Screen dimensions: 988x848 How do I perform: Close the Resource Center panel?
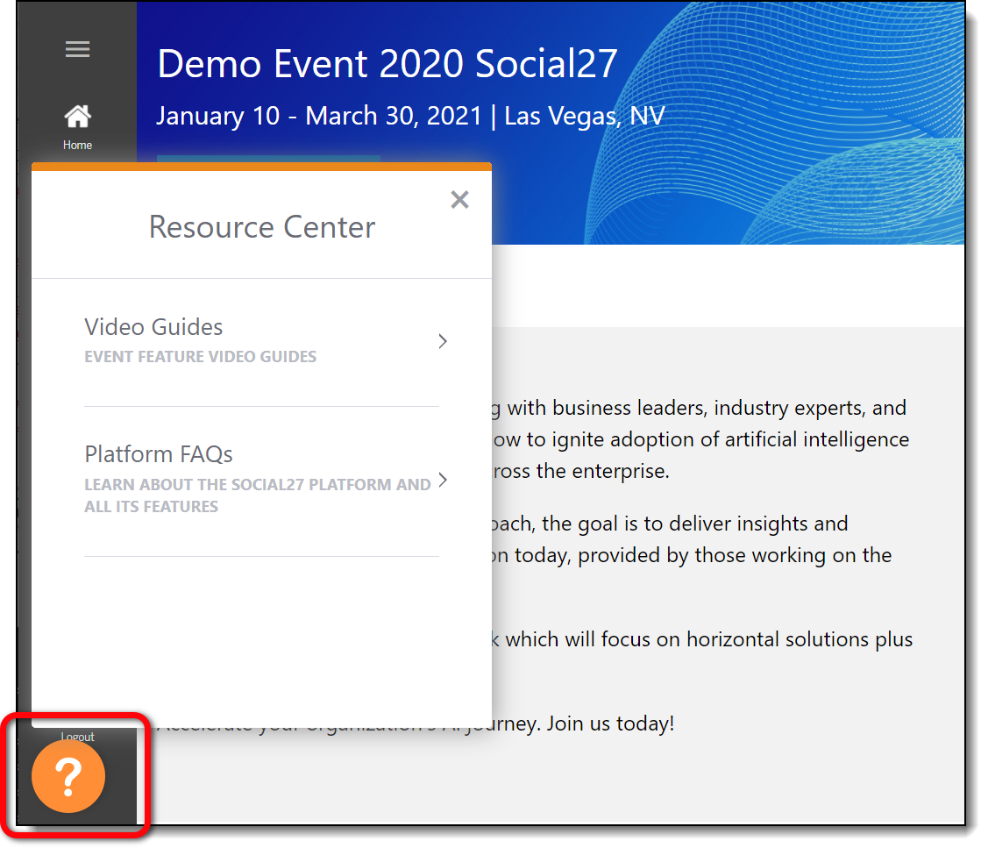(x=459, y=200)
